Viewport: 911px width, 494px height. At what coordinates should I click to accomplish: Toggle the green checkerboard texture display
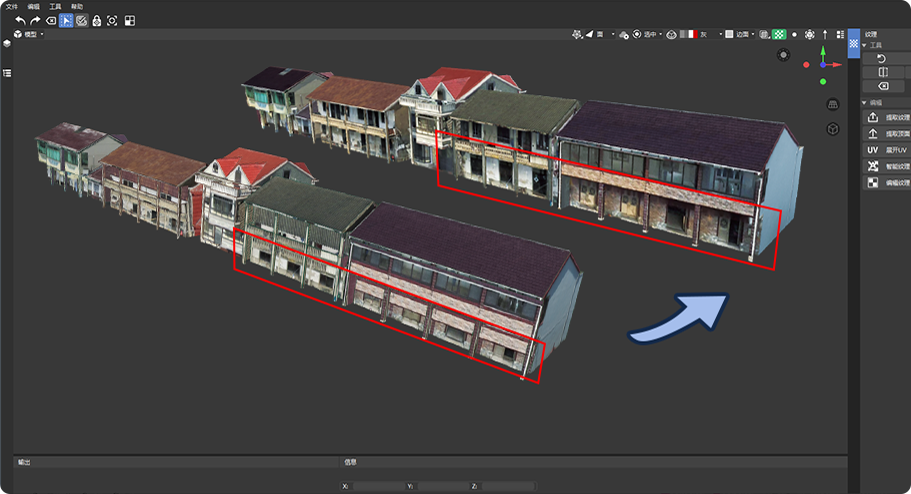[x=779, y=34]
